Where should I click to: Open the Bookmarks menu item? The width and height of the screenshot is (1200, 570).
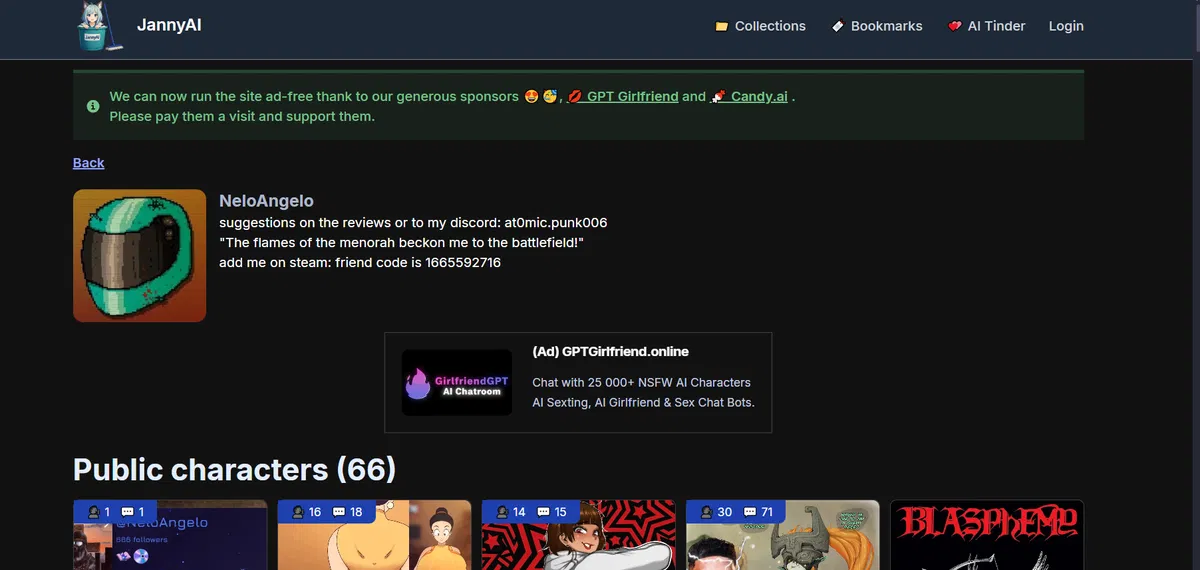(877, 27)
